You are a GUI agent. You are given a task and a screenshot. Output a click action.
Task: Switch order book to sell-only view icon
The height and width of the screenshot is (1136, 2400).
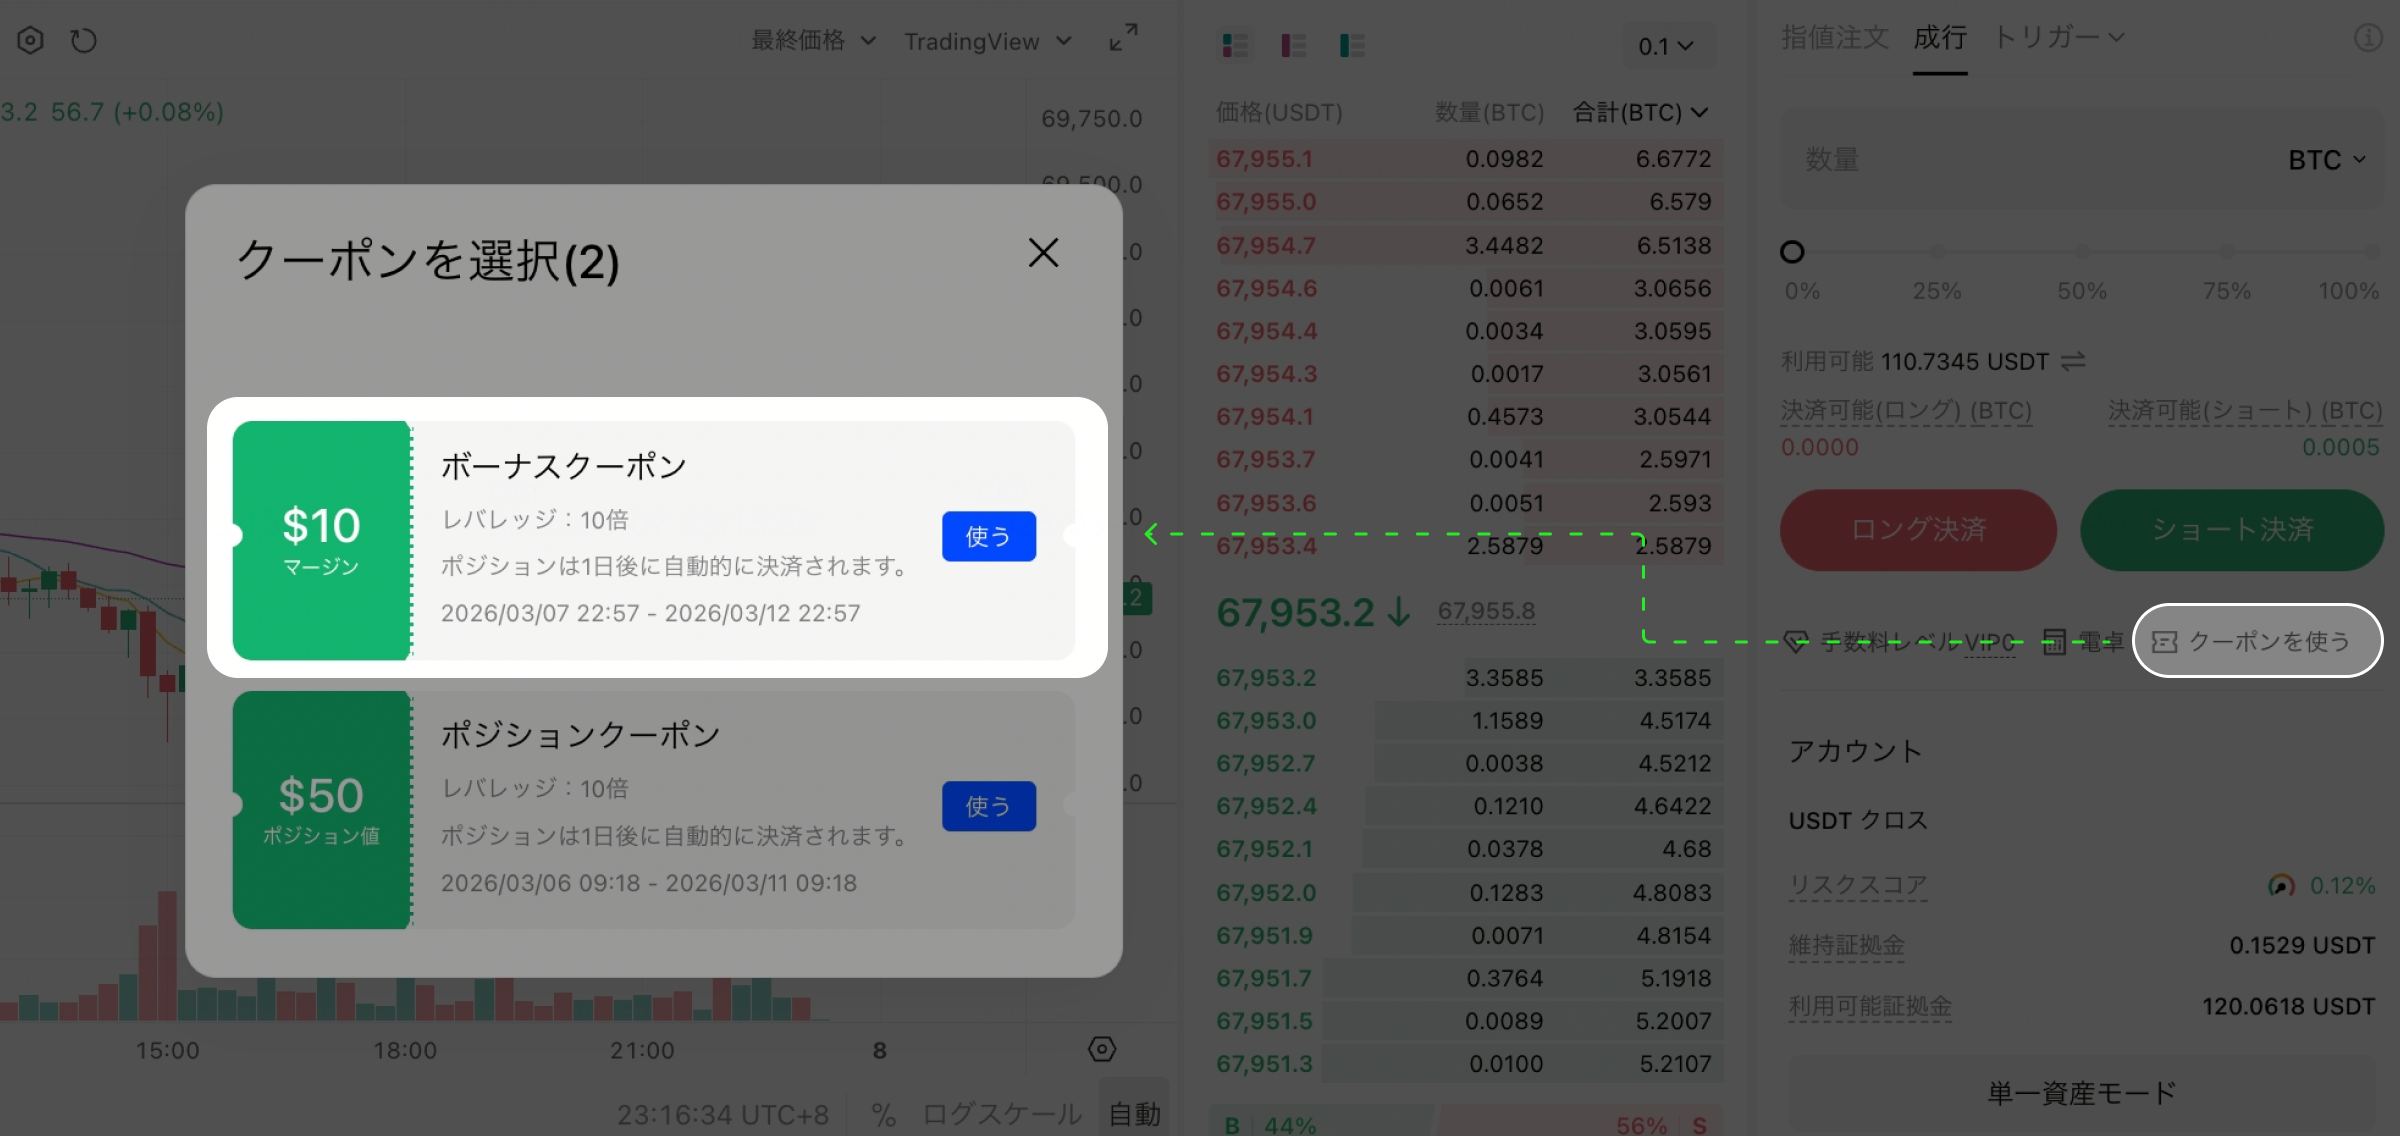click(1293, 45)
